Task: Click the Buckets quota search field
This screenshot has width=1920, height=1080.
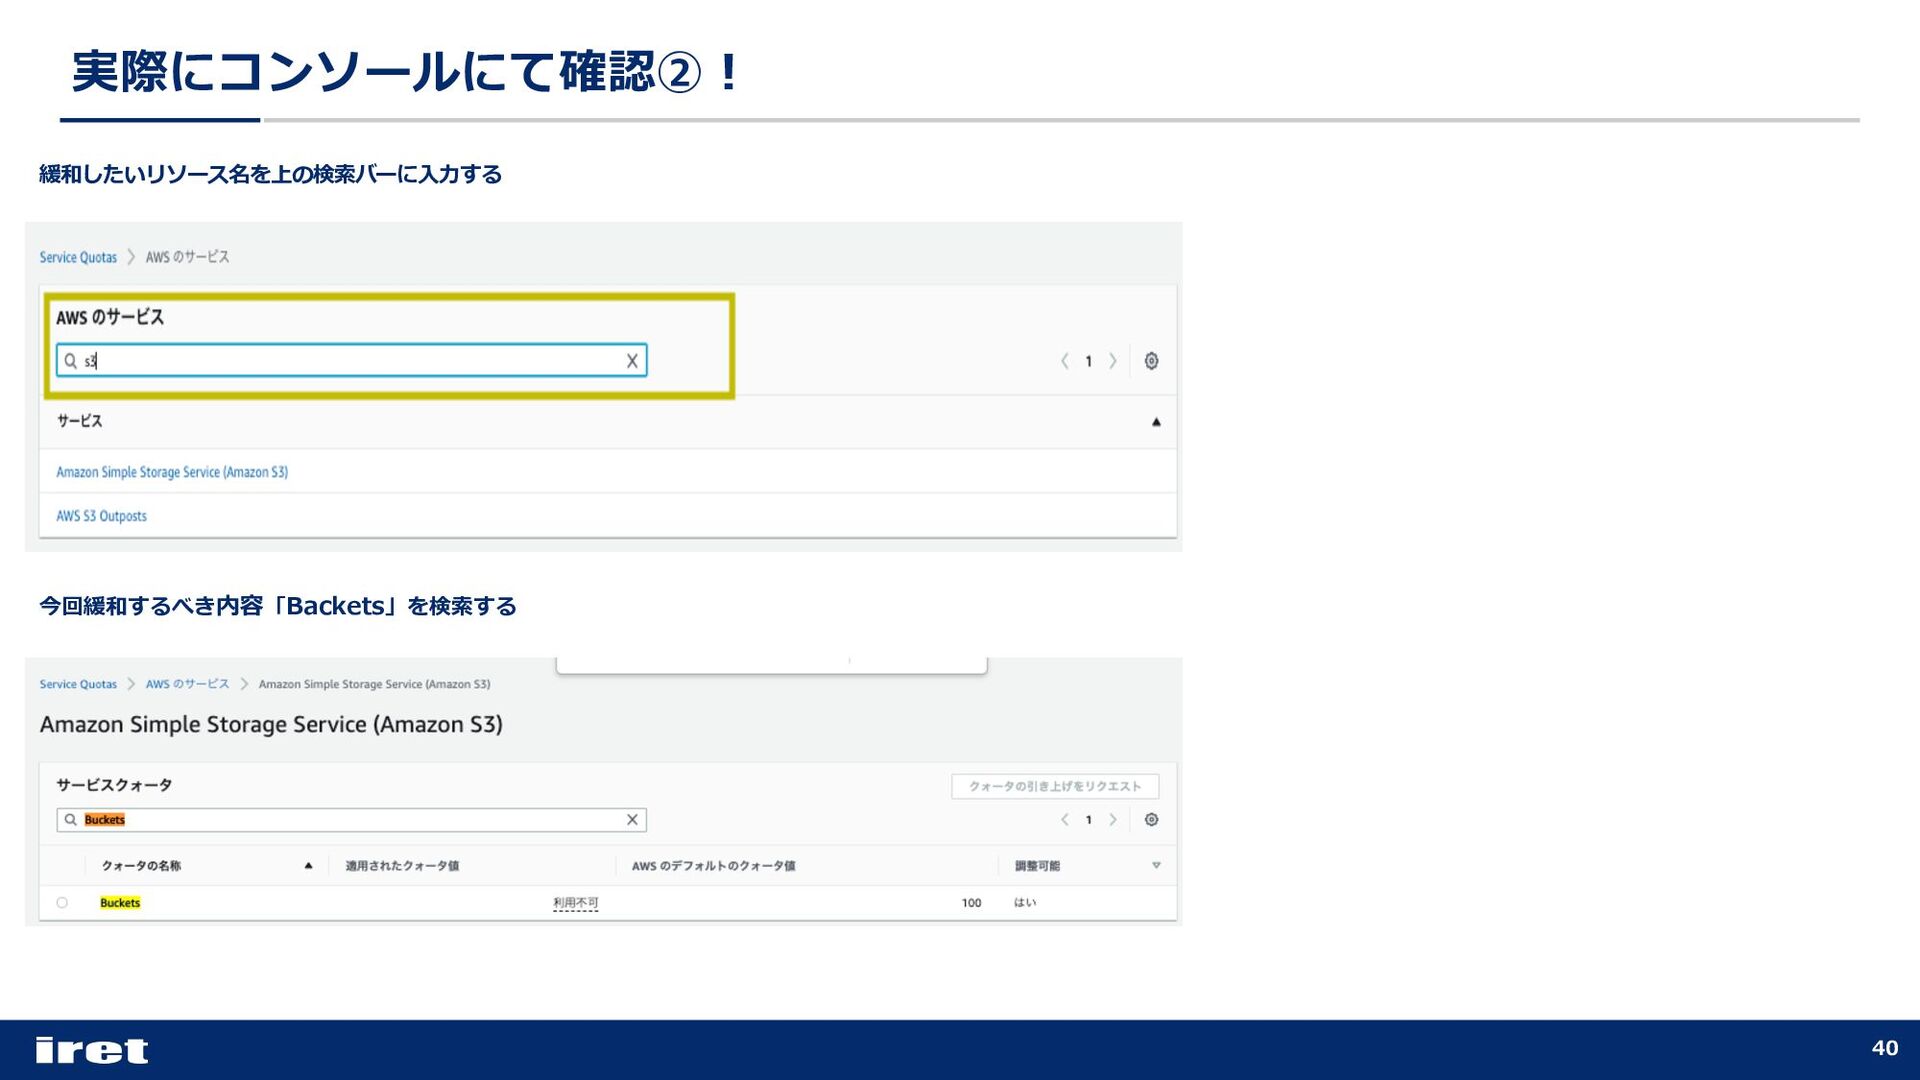Action: point(352,820)
